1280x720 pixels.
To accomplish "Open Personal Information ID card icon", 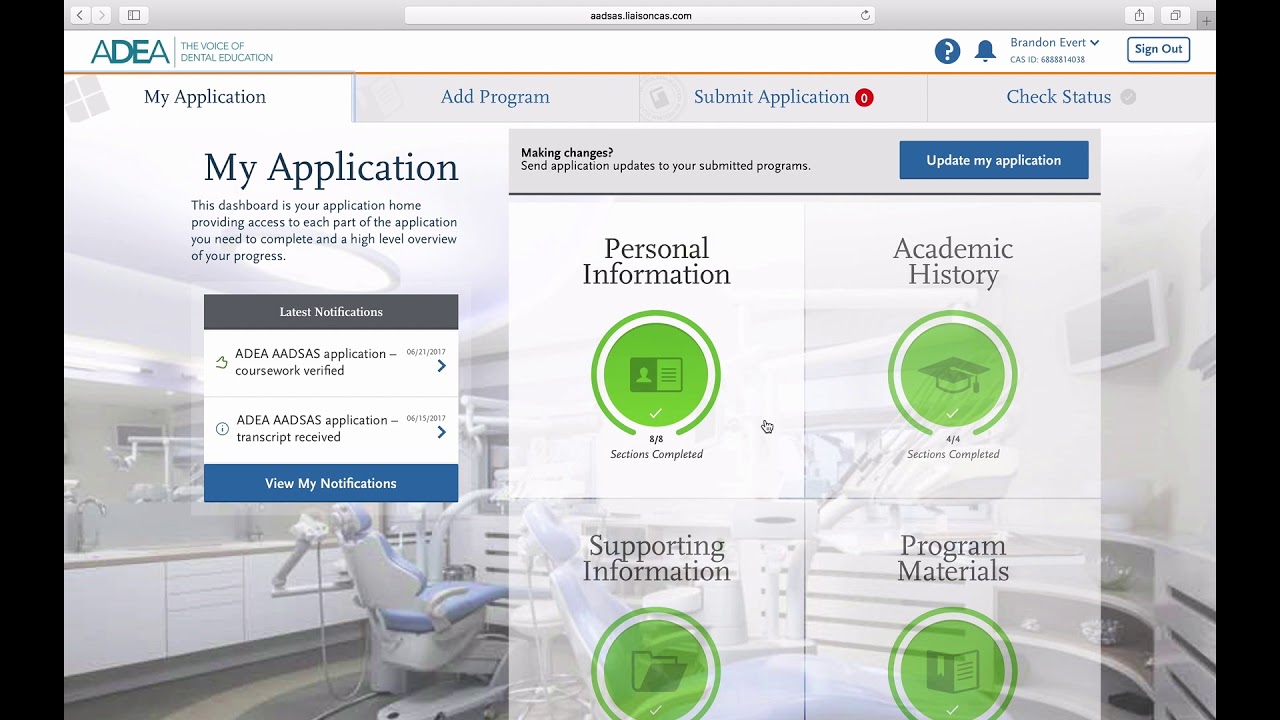I will (656, 375).
